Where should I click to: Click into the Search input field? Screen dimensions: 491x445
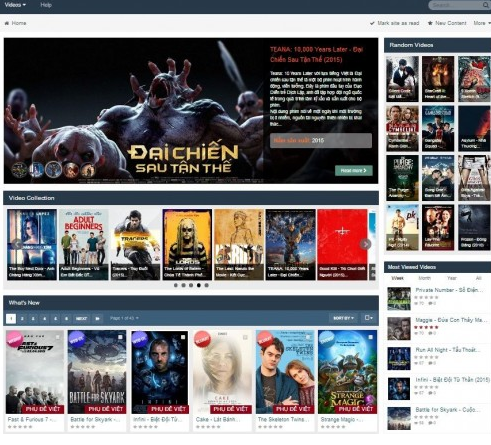(x=456, y=5)
